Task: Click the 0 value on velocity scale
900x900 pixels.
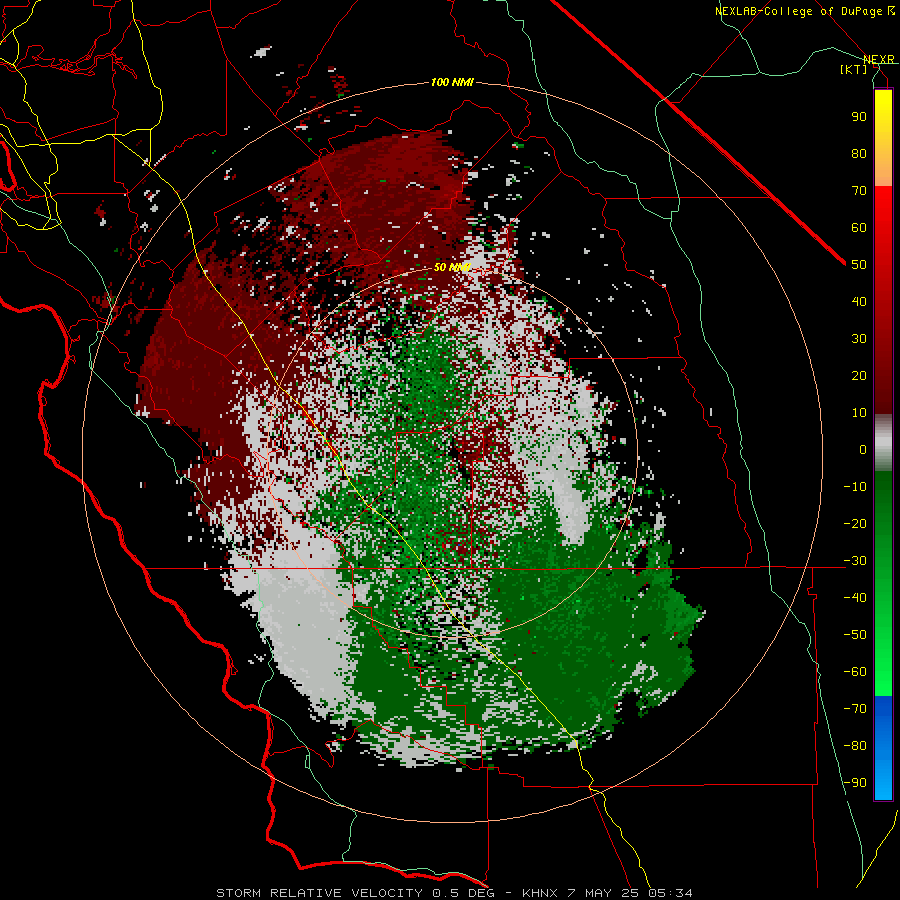Action: (863, 449)
